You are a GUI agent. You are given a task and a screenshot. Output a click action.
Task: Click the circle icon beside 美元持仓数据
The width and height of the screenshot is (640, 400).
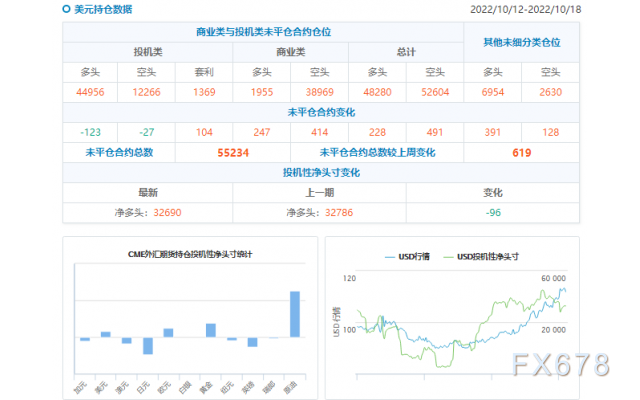[66, 9]
